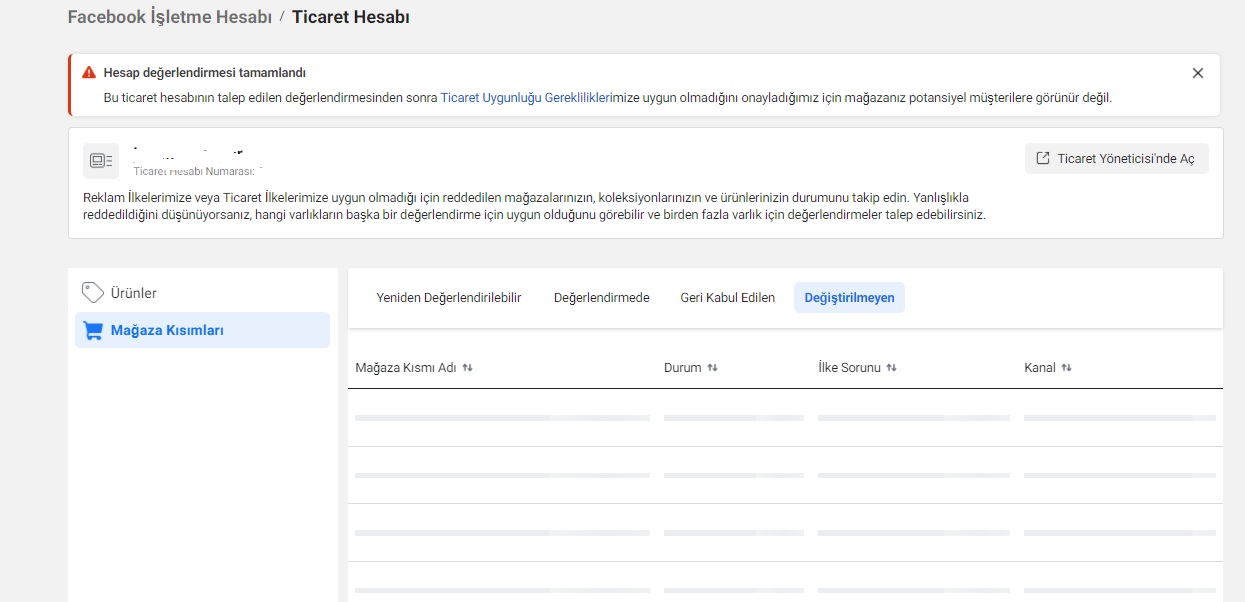Click the Kanal column header text

click(x=1040, y=368)
